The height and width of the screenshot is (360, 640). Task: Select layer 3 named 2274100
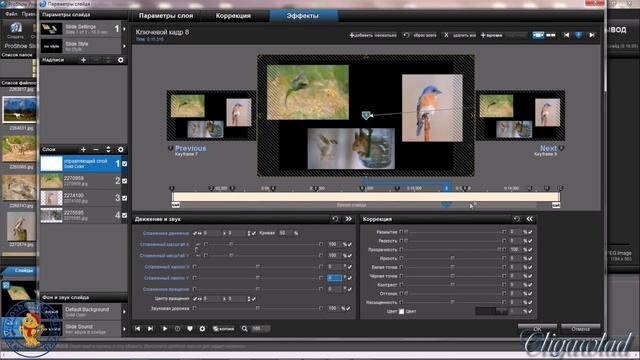80,198
